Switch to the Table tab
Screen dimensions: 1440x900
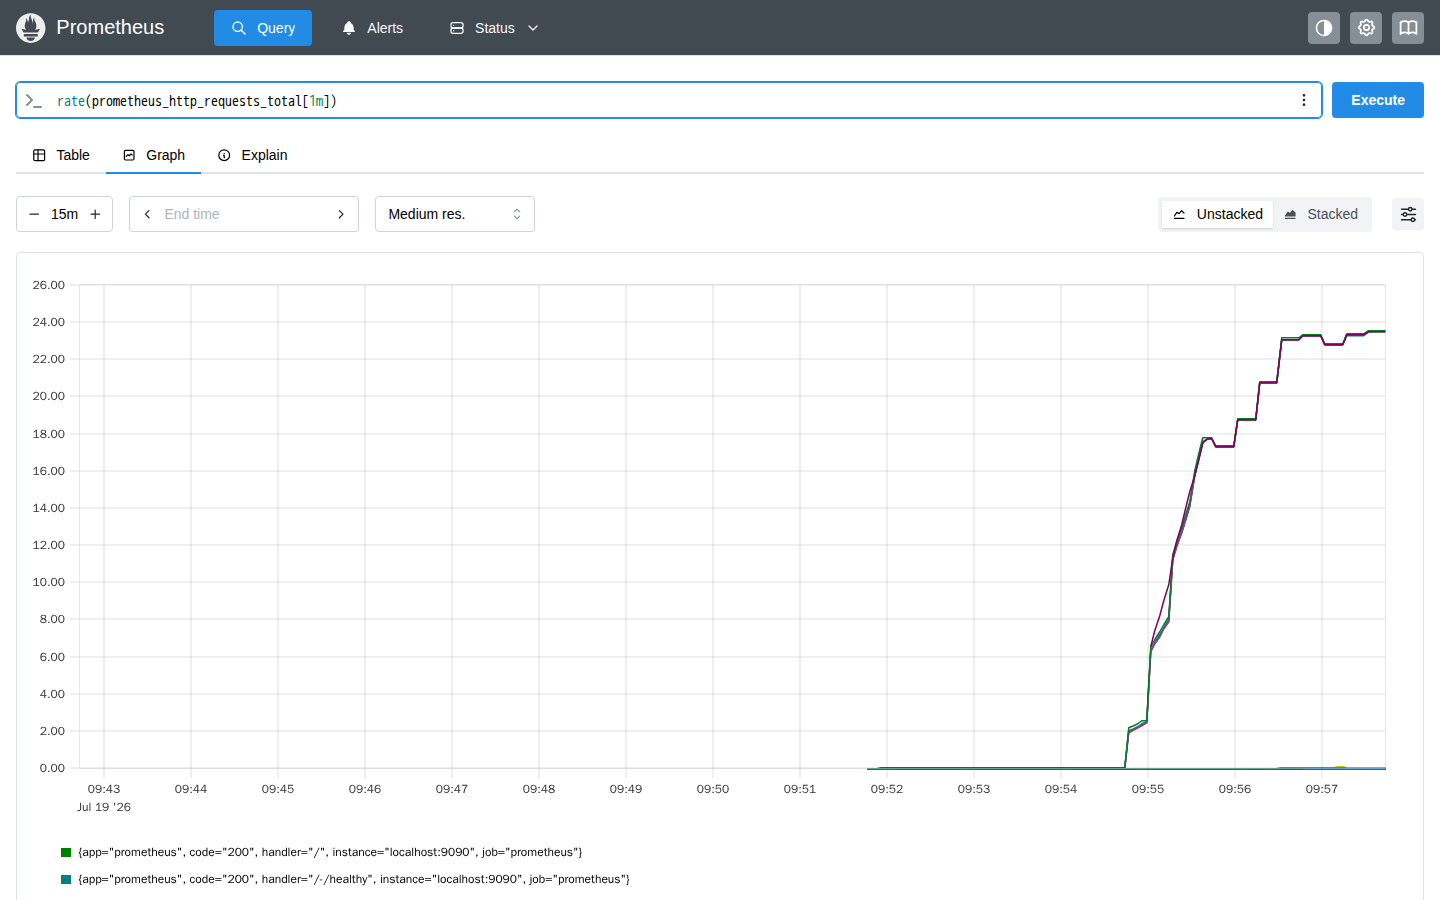61,155
